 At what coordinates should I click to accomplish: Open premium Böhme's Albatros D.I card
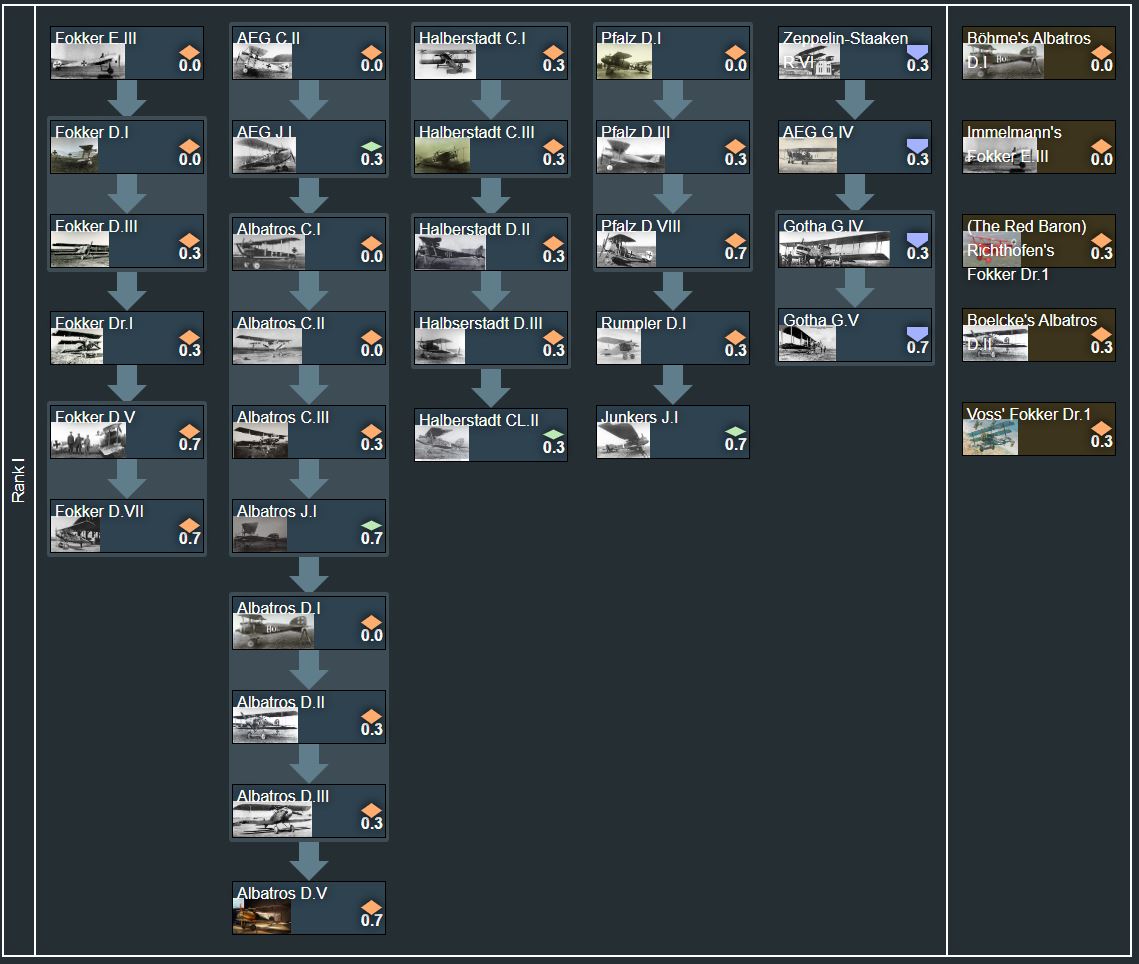point(1039,53)
